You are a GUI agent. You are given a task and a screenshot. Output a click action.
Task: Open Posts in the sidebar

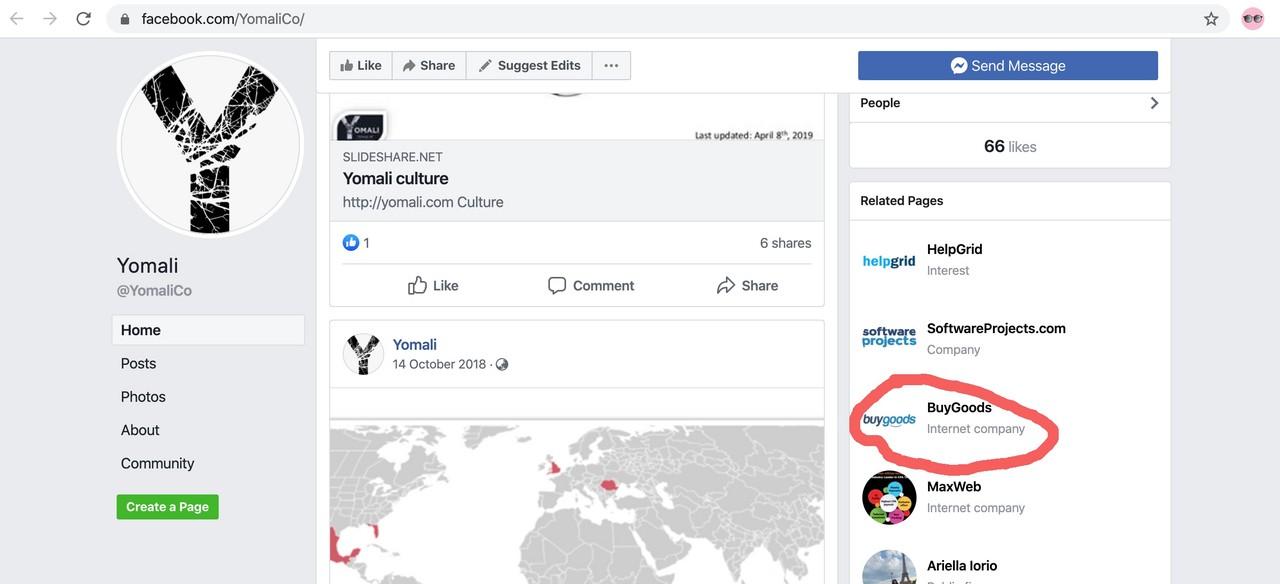click(138, 363)
